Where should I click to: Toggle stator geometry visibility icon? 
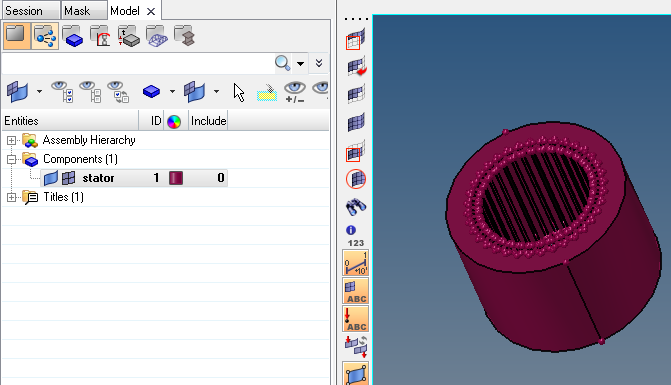pyautogui.click(x=50, y=178)
